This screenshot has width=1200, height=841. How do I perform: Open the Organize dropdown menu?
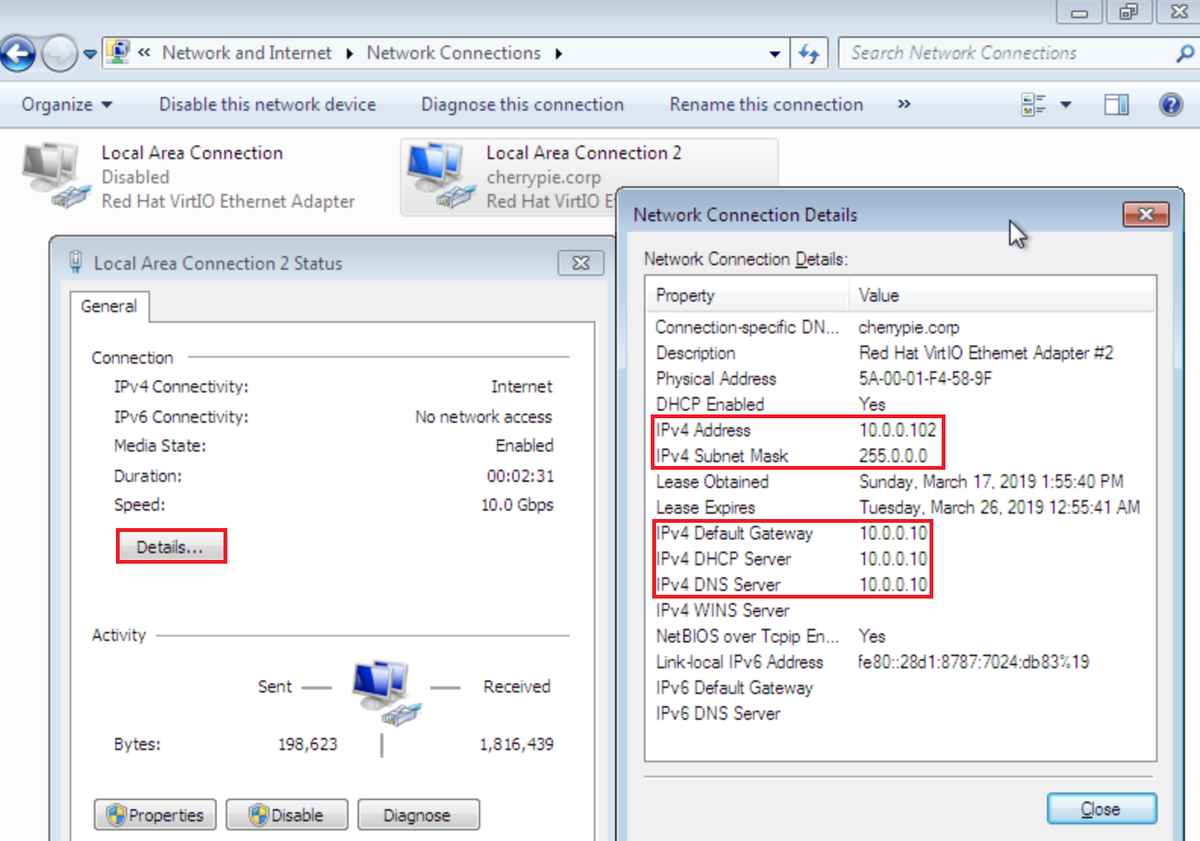[x=66, y=105]
